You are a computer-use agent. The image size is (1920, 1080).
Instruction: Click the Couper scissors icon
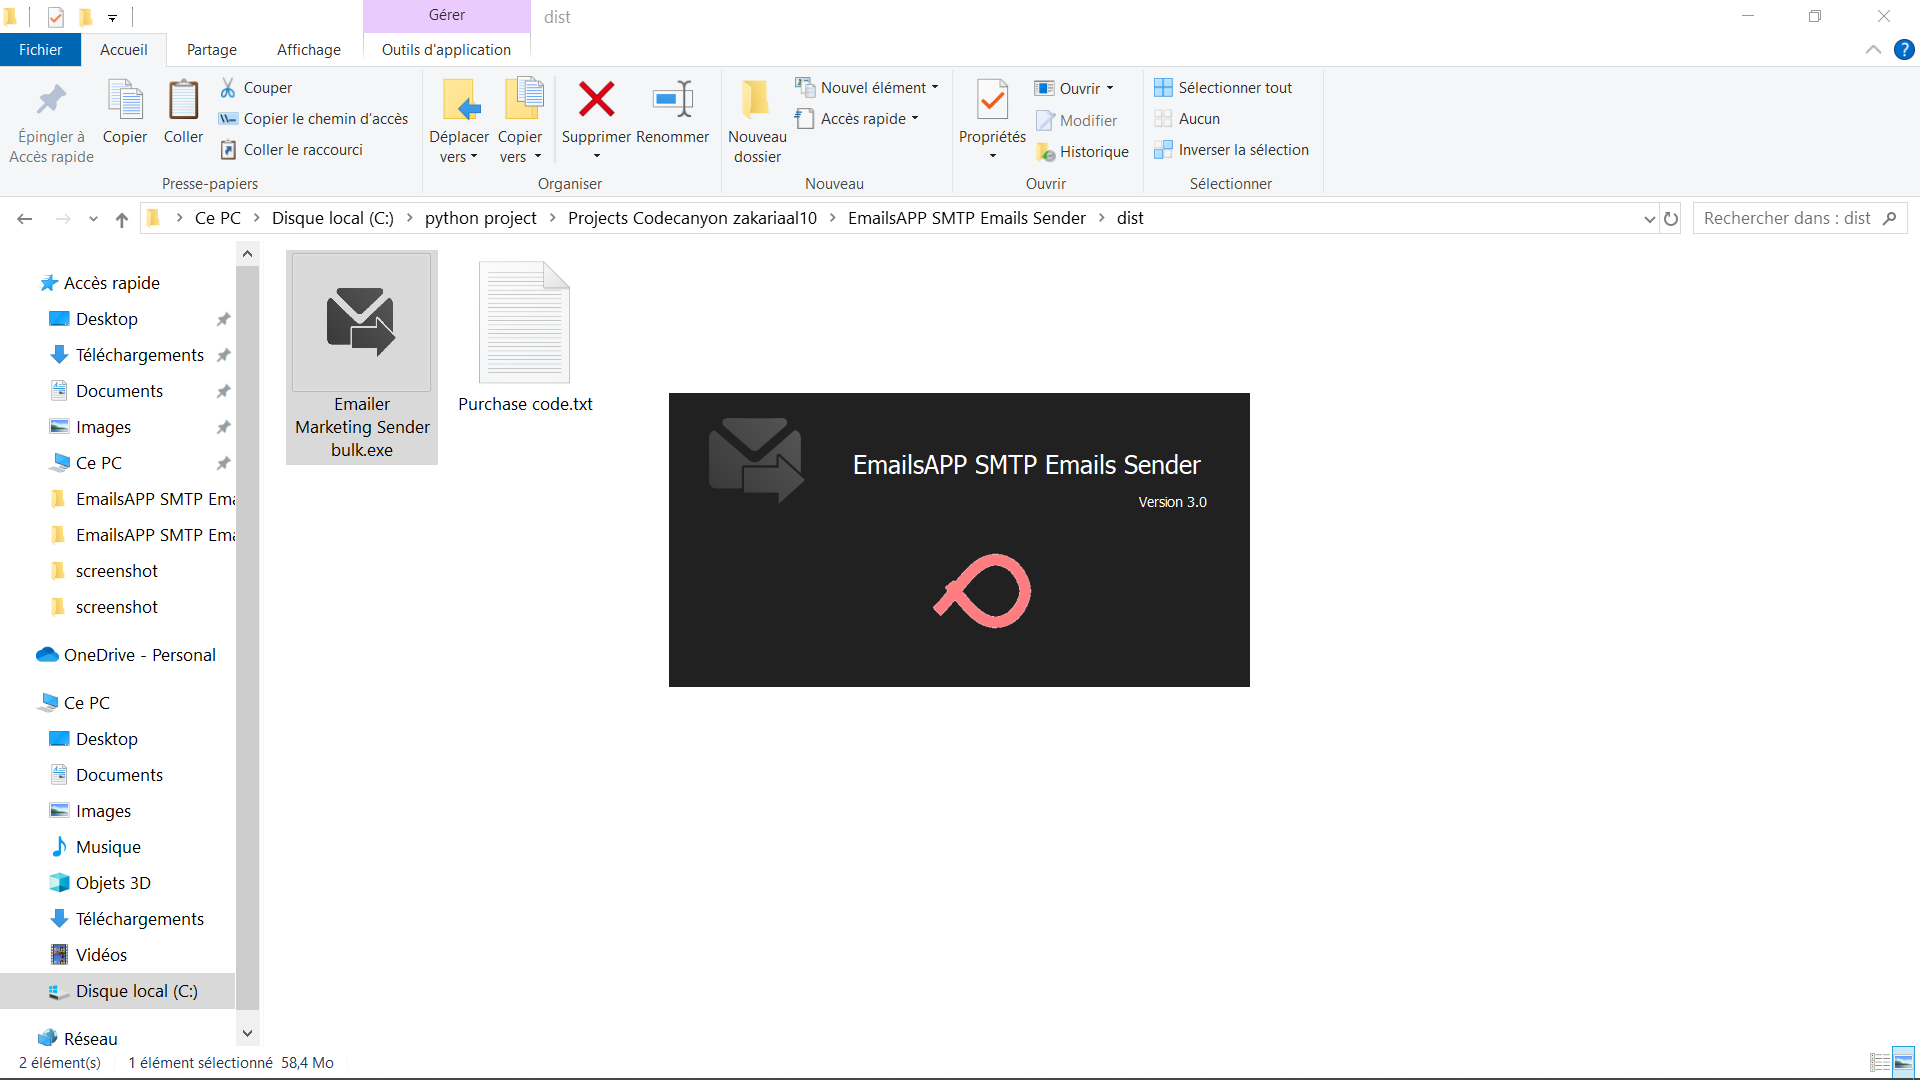coord(228,88)
